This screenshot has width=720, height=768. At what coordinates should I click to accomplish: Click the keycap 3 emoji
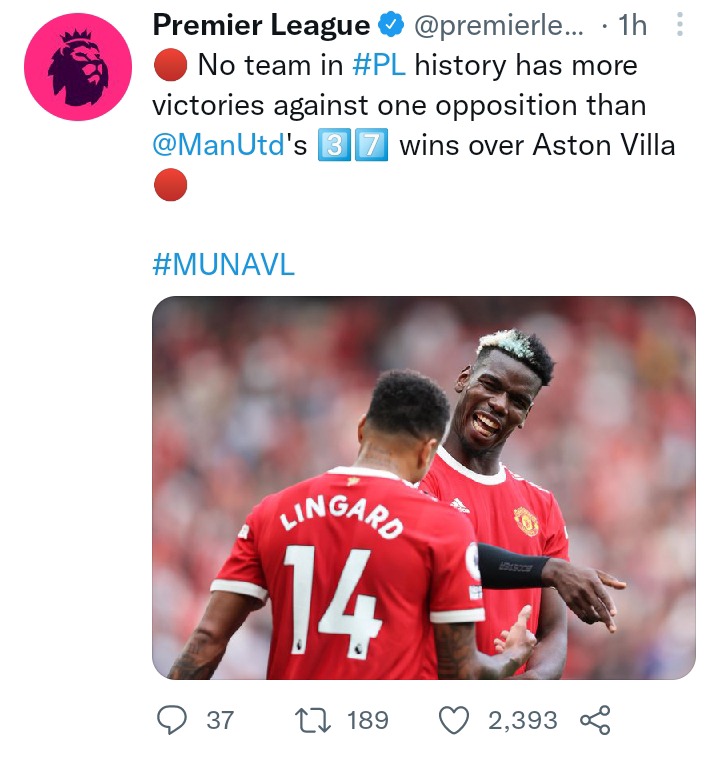(334, 145)
